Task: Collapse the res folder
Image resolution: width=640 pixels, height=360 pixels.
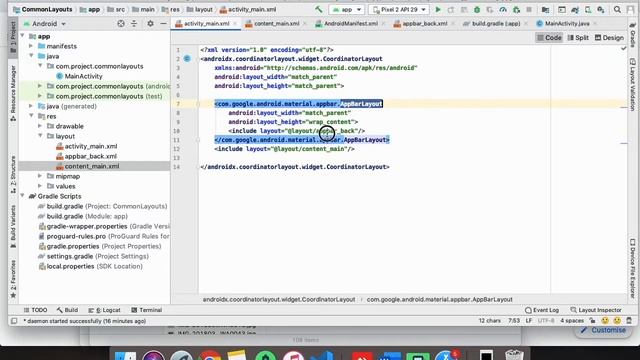Action: click(x=31, y=116)
